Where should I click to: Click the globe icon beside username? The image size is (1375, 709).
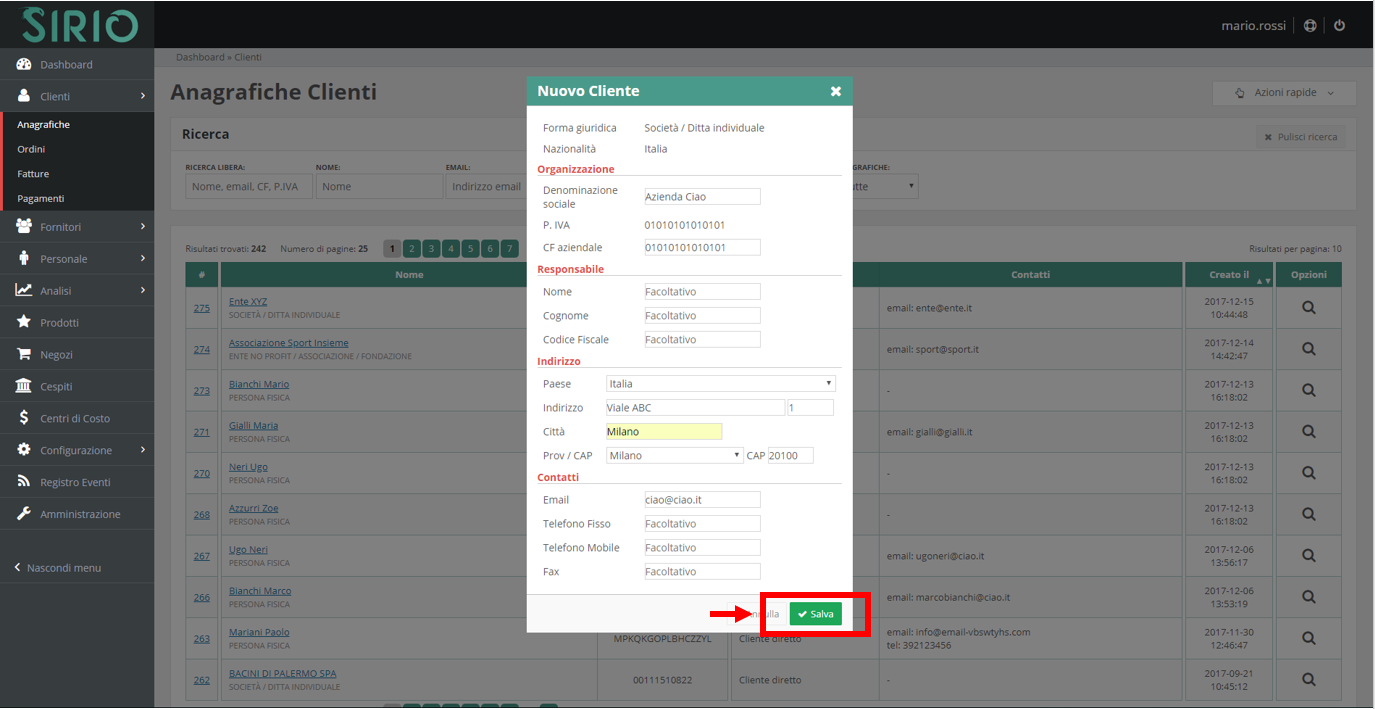point(1310,26)
